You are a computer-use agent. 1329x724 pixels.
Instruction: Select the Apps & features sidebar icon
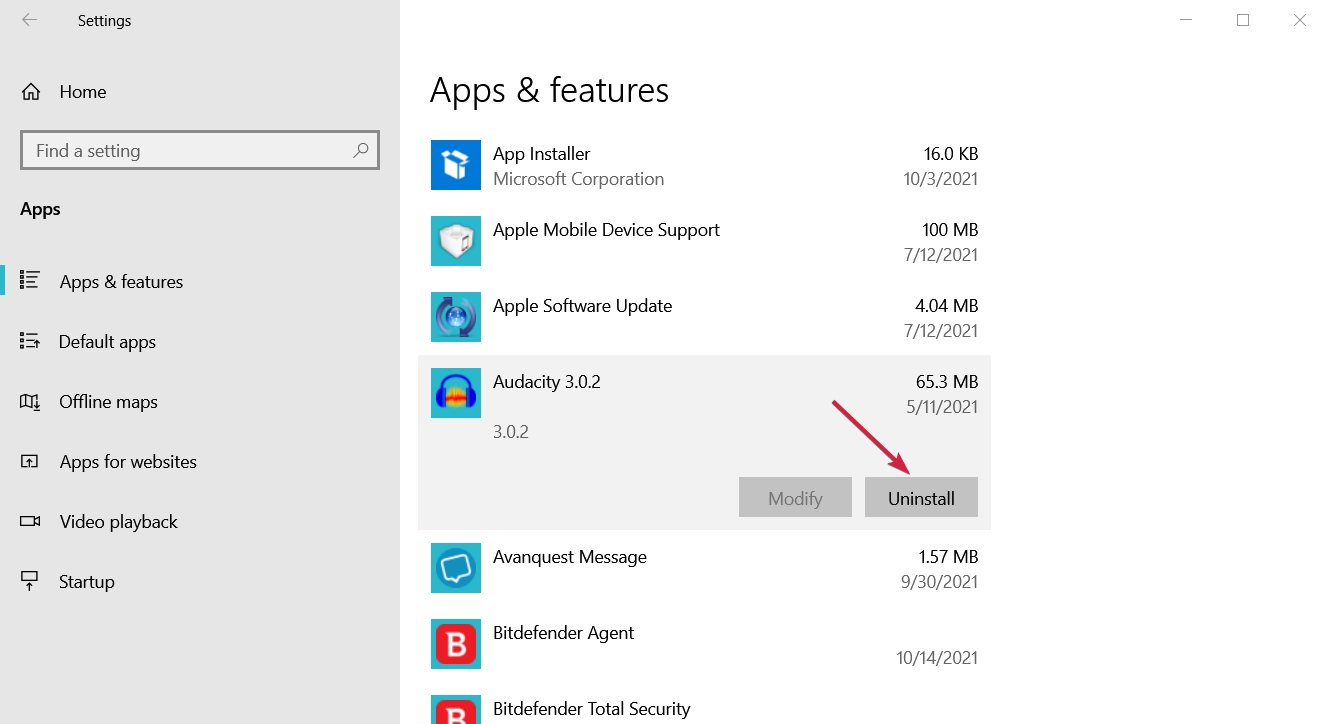30,281
